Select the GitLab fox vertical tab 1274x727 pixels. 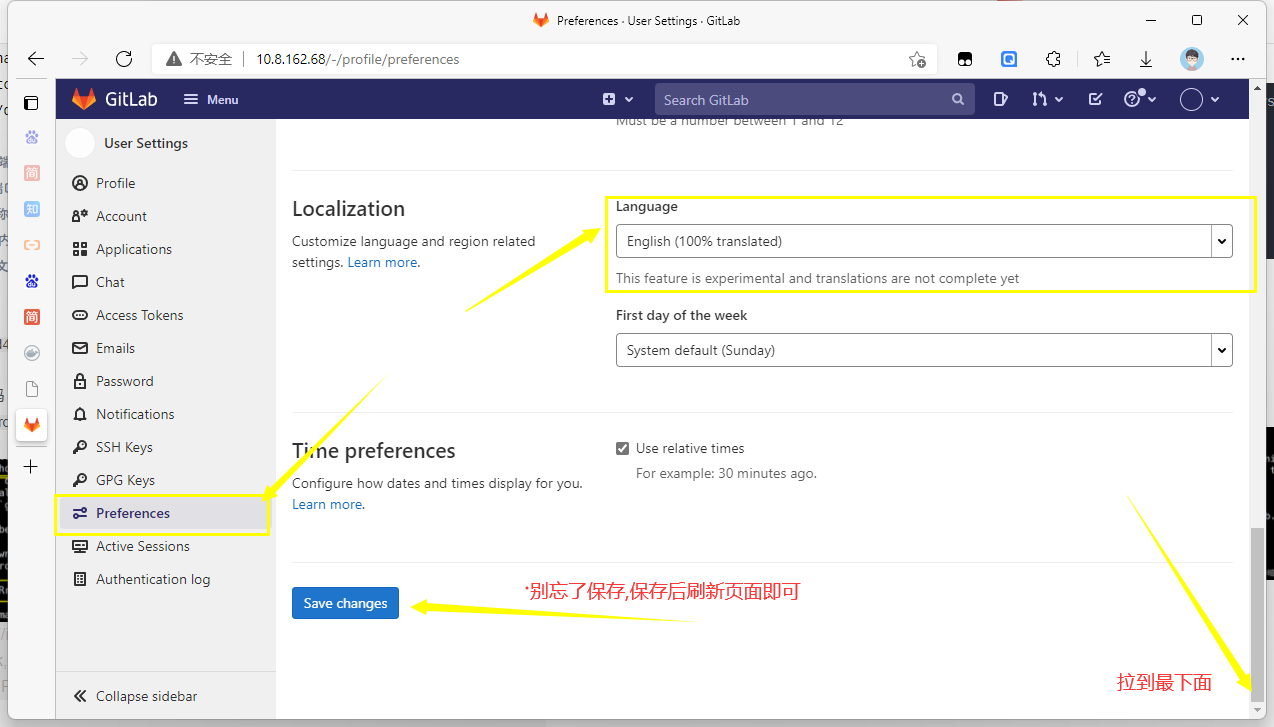(32, 425)
